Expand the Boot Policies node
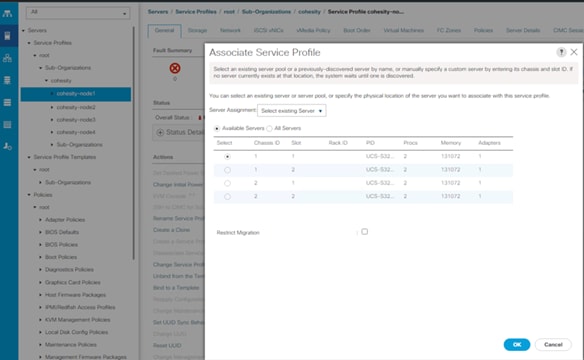Viewport: 584px width, 360px height. [x=41, y=257]
